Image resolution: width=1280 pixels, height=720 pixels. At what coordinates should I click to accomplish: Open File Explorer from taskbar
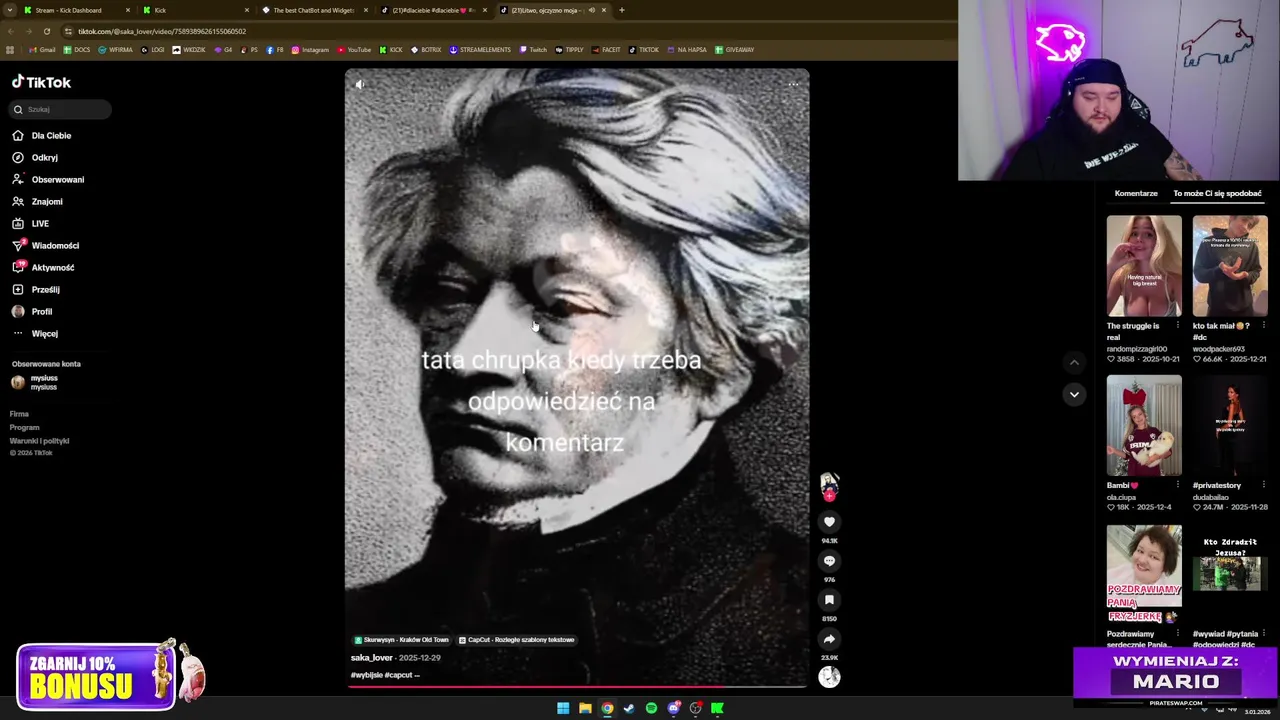pyautogui.click(x=585, y=708)
